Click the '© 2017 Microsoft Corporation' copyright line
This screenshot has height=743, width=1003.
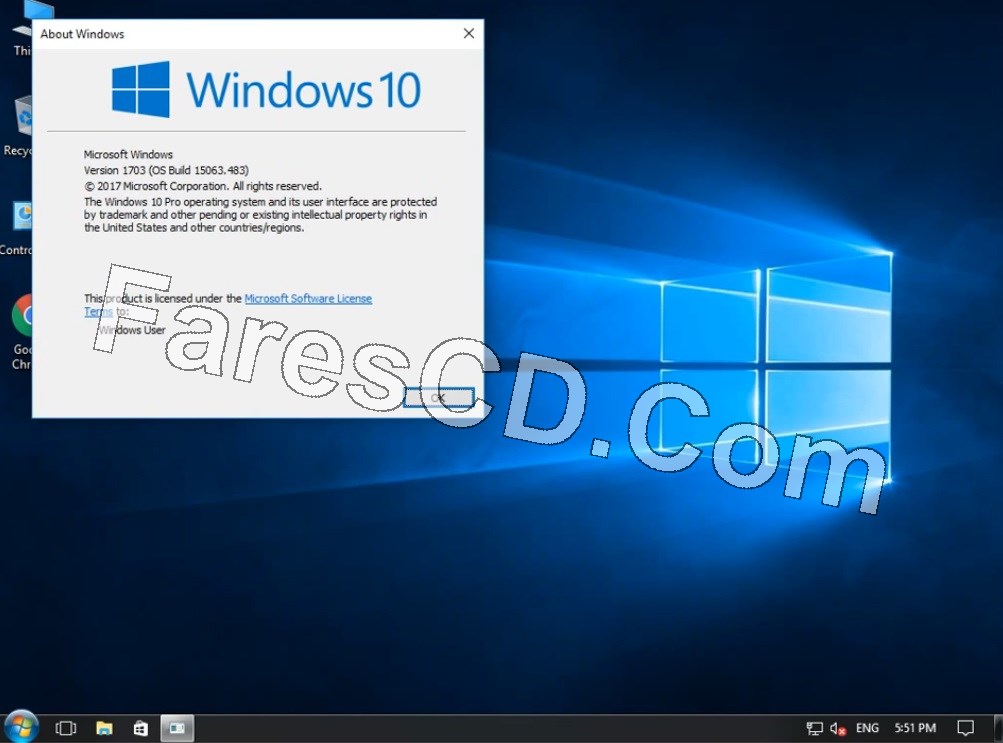(x=203, y=186)
